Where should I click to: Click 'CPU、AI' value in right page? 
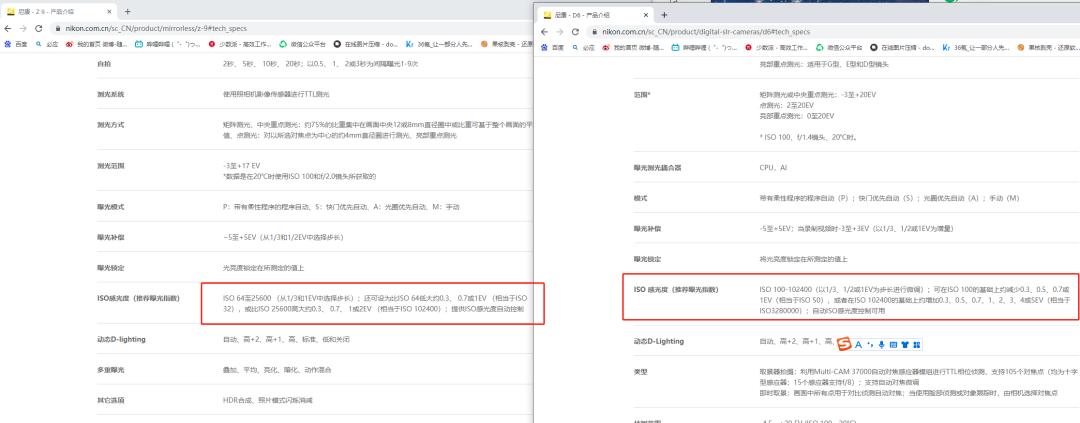tap(774, 167)
